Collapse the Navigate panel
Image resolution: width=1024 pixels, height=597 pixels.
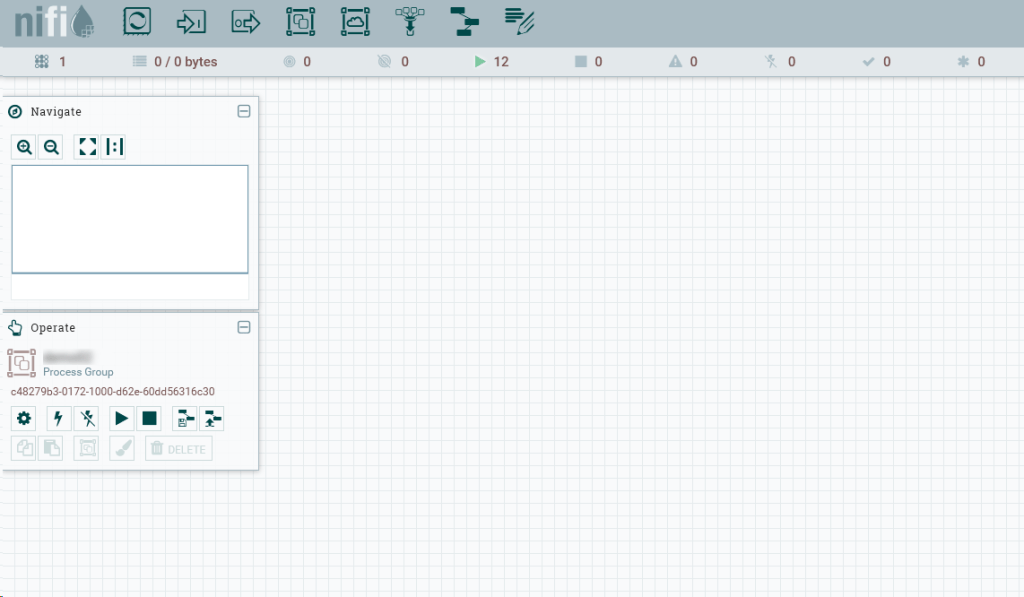point(243,112)
